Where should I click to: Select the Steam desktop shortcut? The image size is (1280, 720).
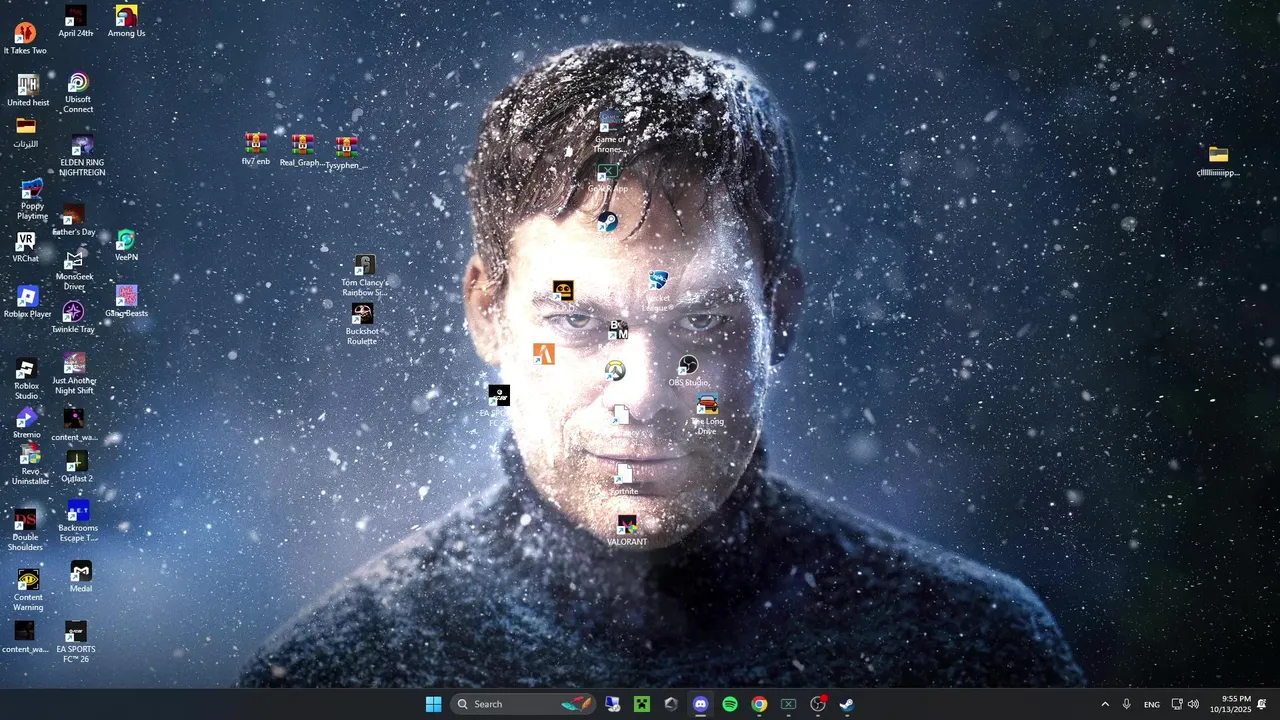608,222
